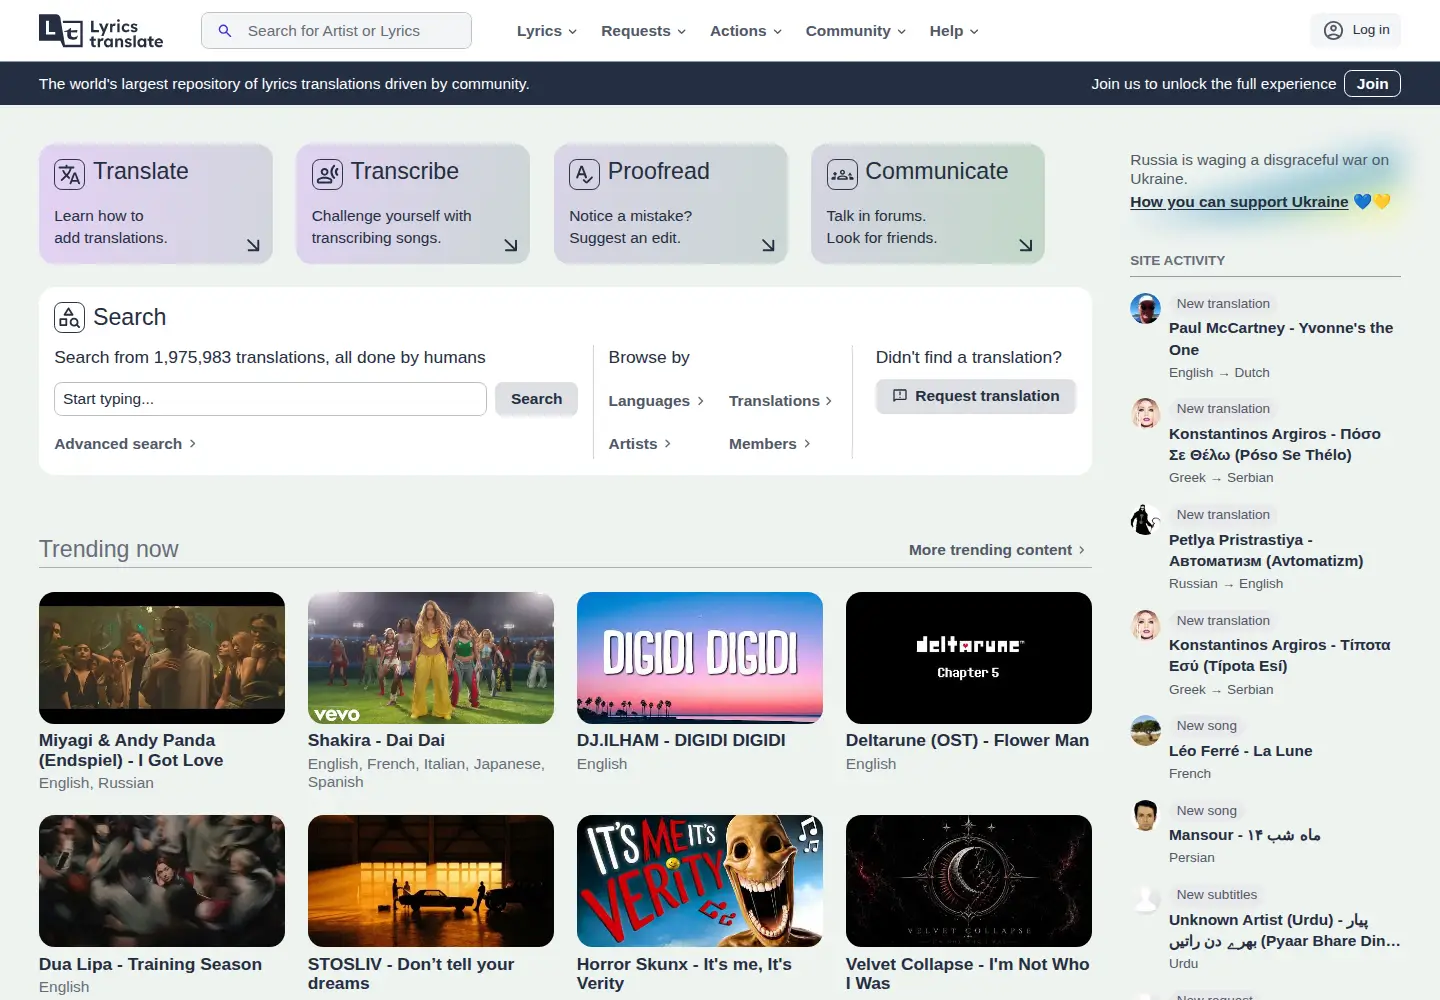Click the Proofread card icon
The image size is (1440, 1000).
coord(584,174)
